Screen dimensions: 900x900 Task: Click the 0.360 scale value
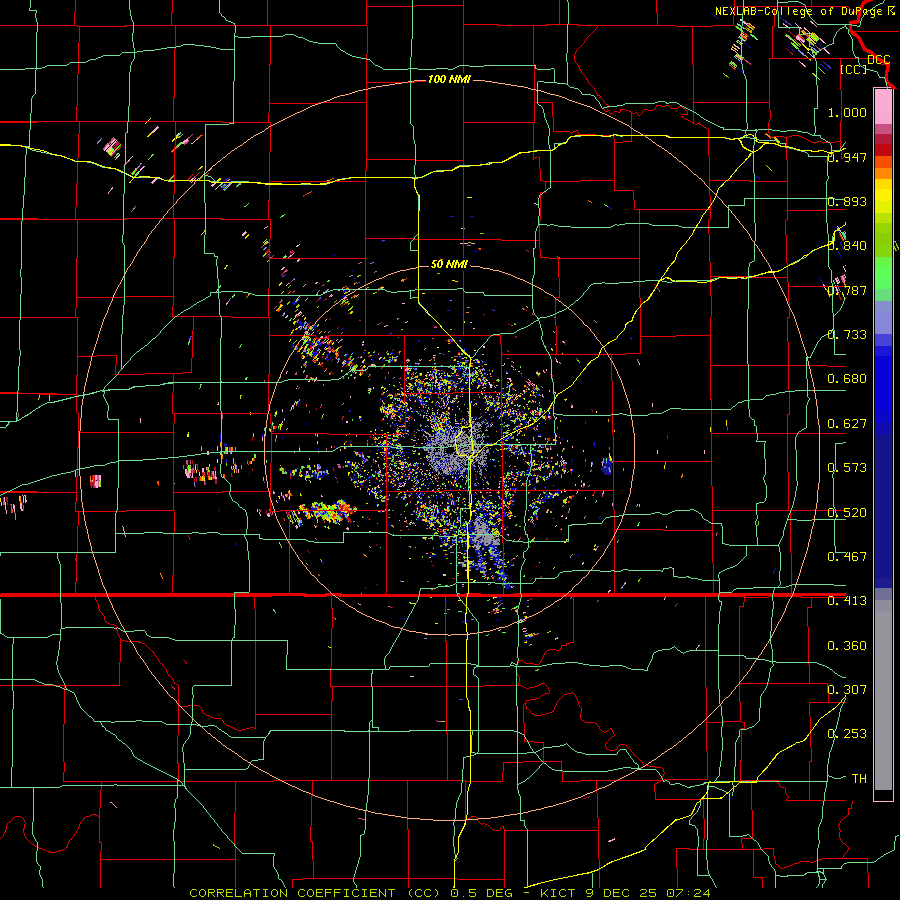[x=847, y=646]
